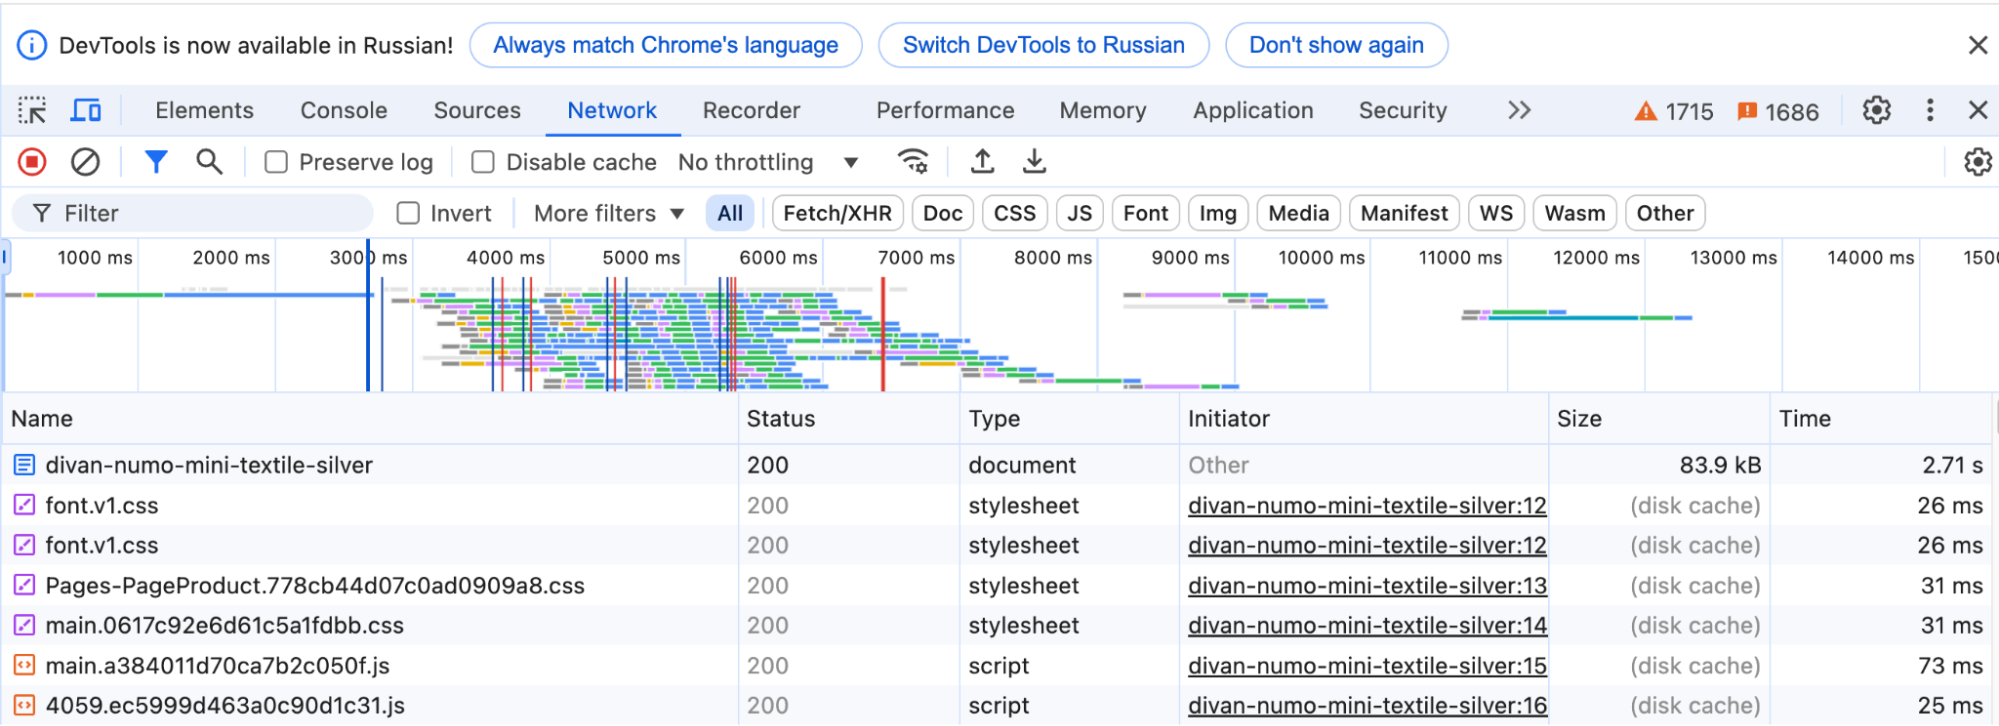Open initiator link divan-numo-mini-textile-silver:16
Viewport: 1999px width, 726px height.
click(1367, 705)
